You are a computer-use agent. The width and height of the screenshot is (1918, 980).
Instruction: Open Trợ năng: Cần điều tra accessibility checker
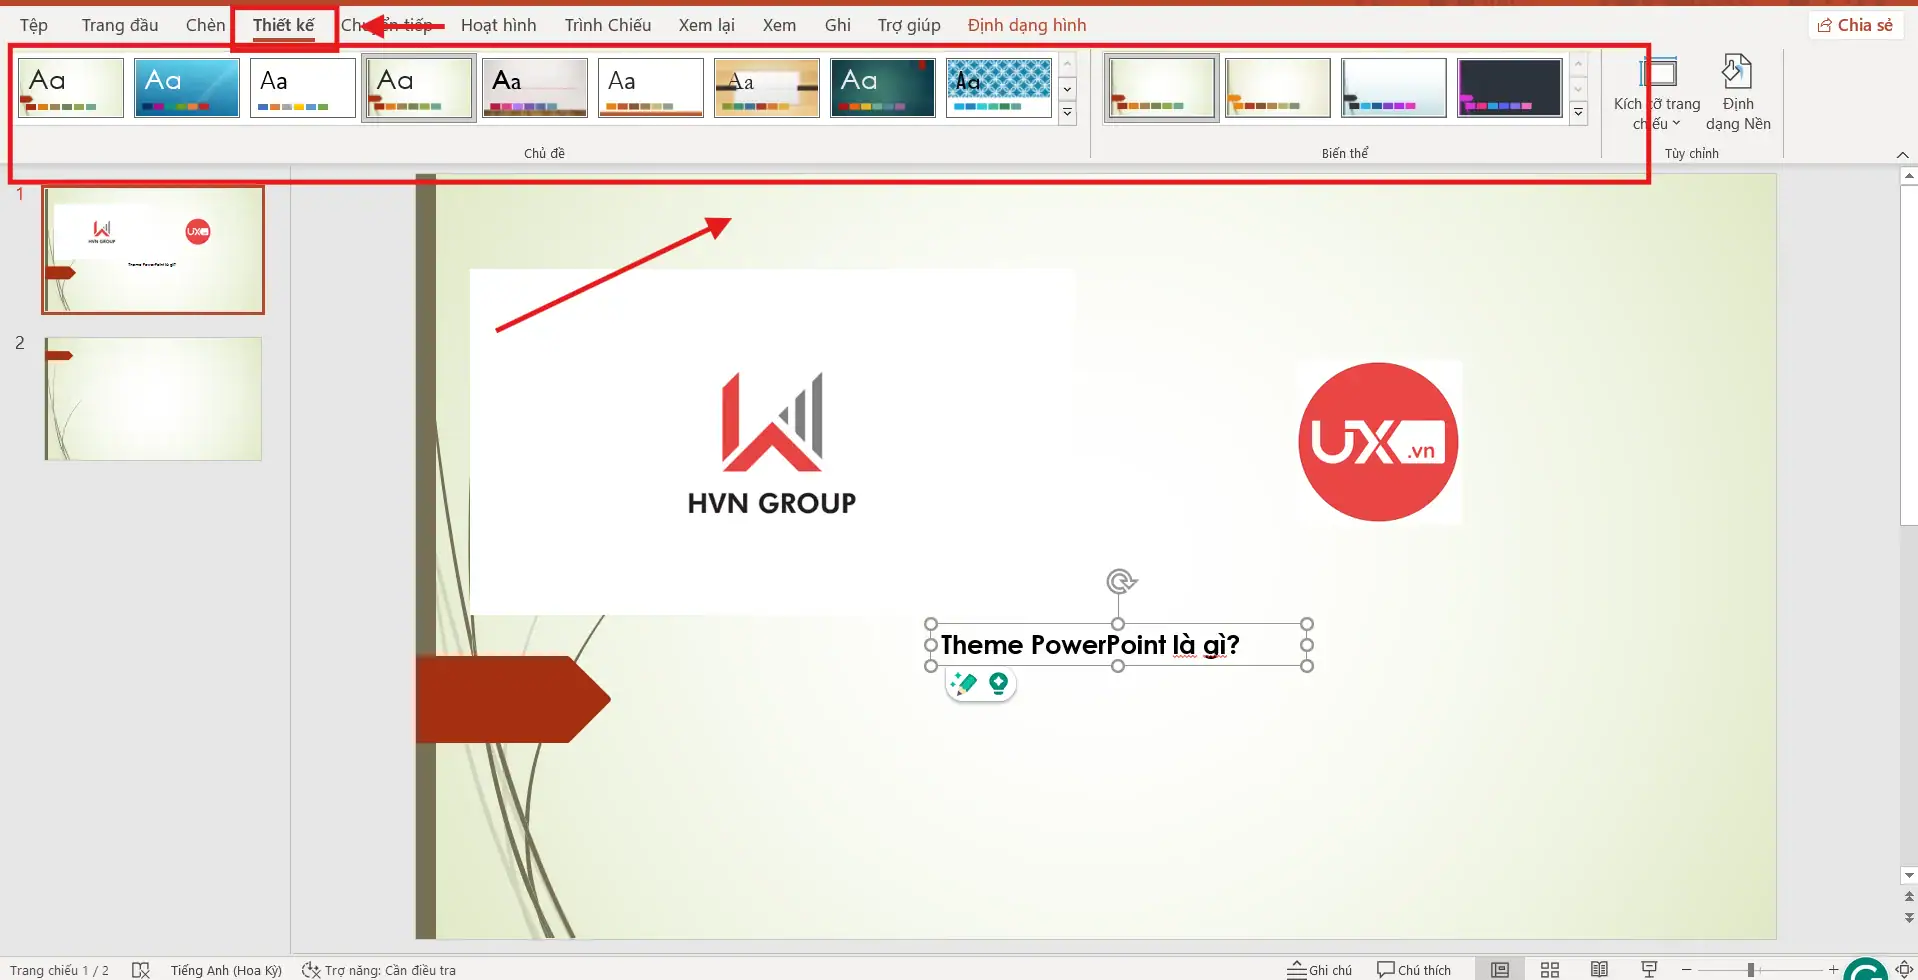tap(379, 970)
